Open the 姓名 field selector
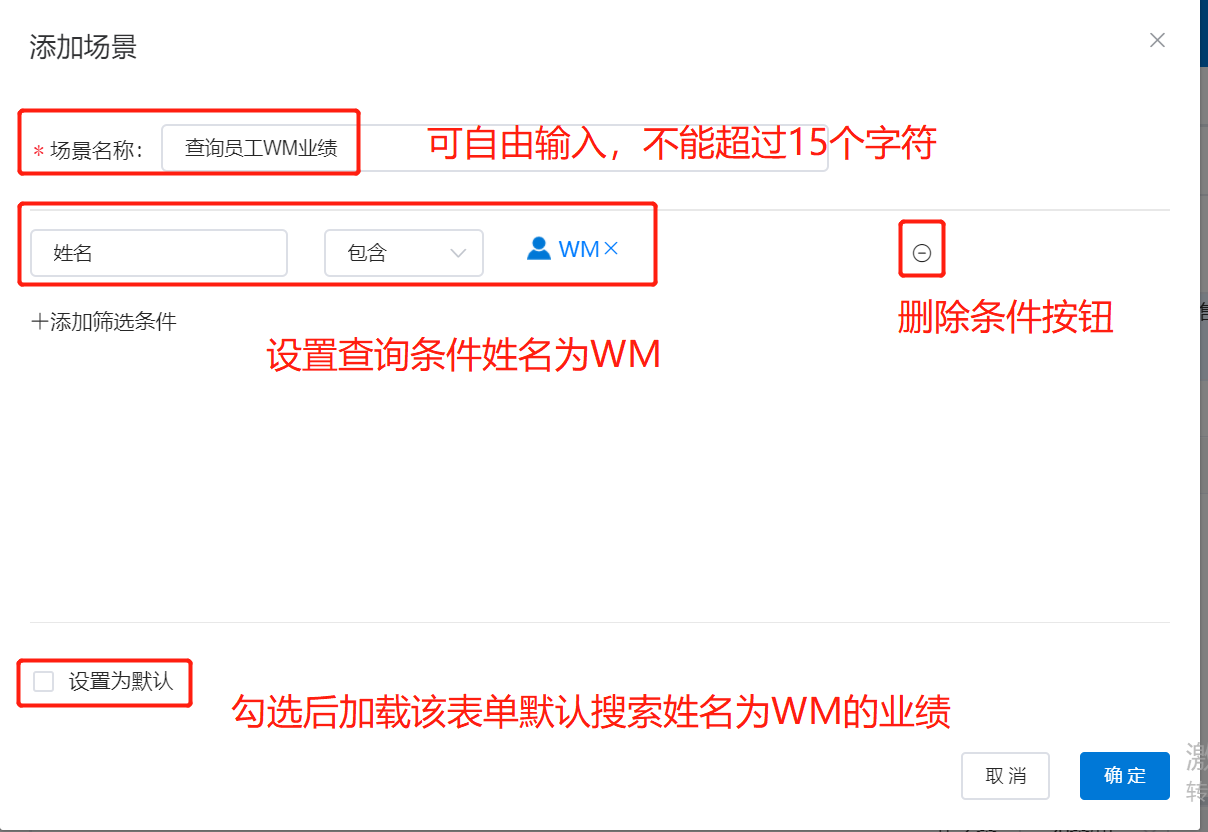 (159, 253)
